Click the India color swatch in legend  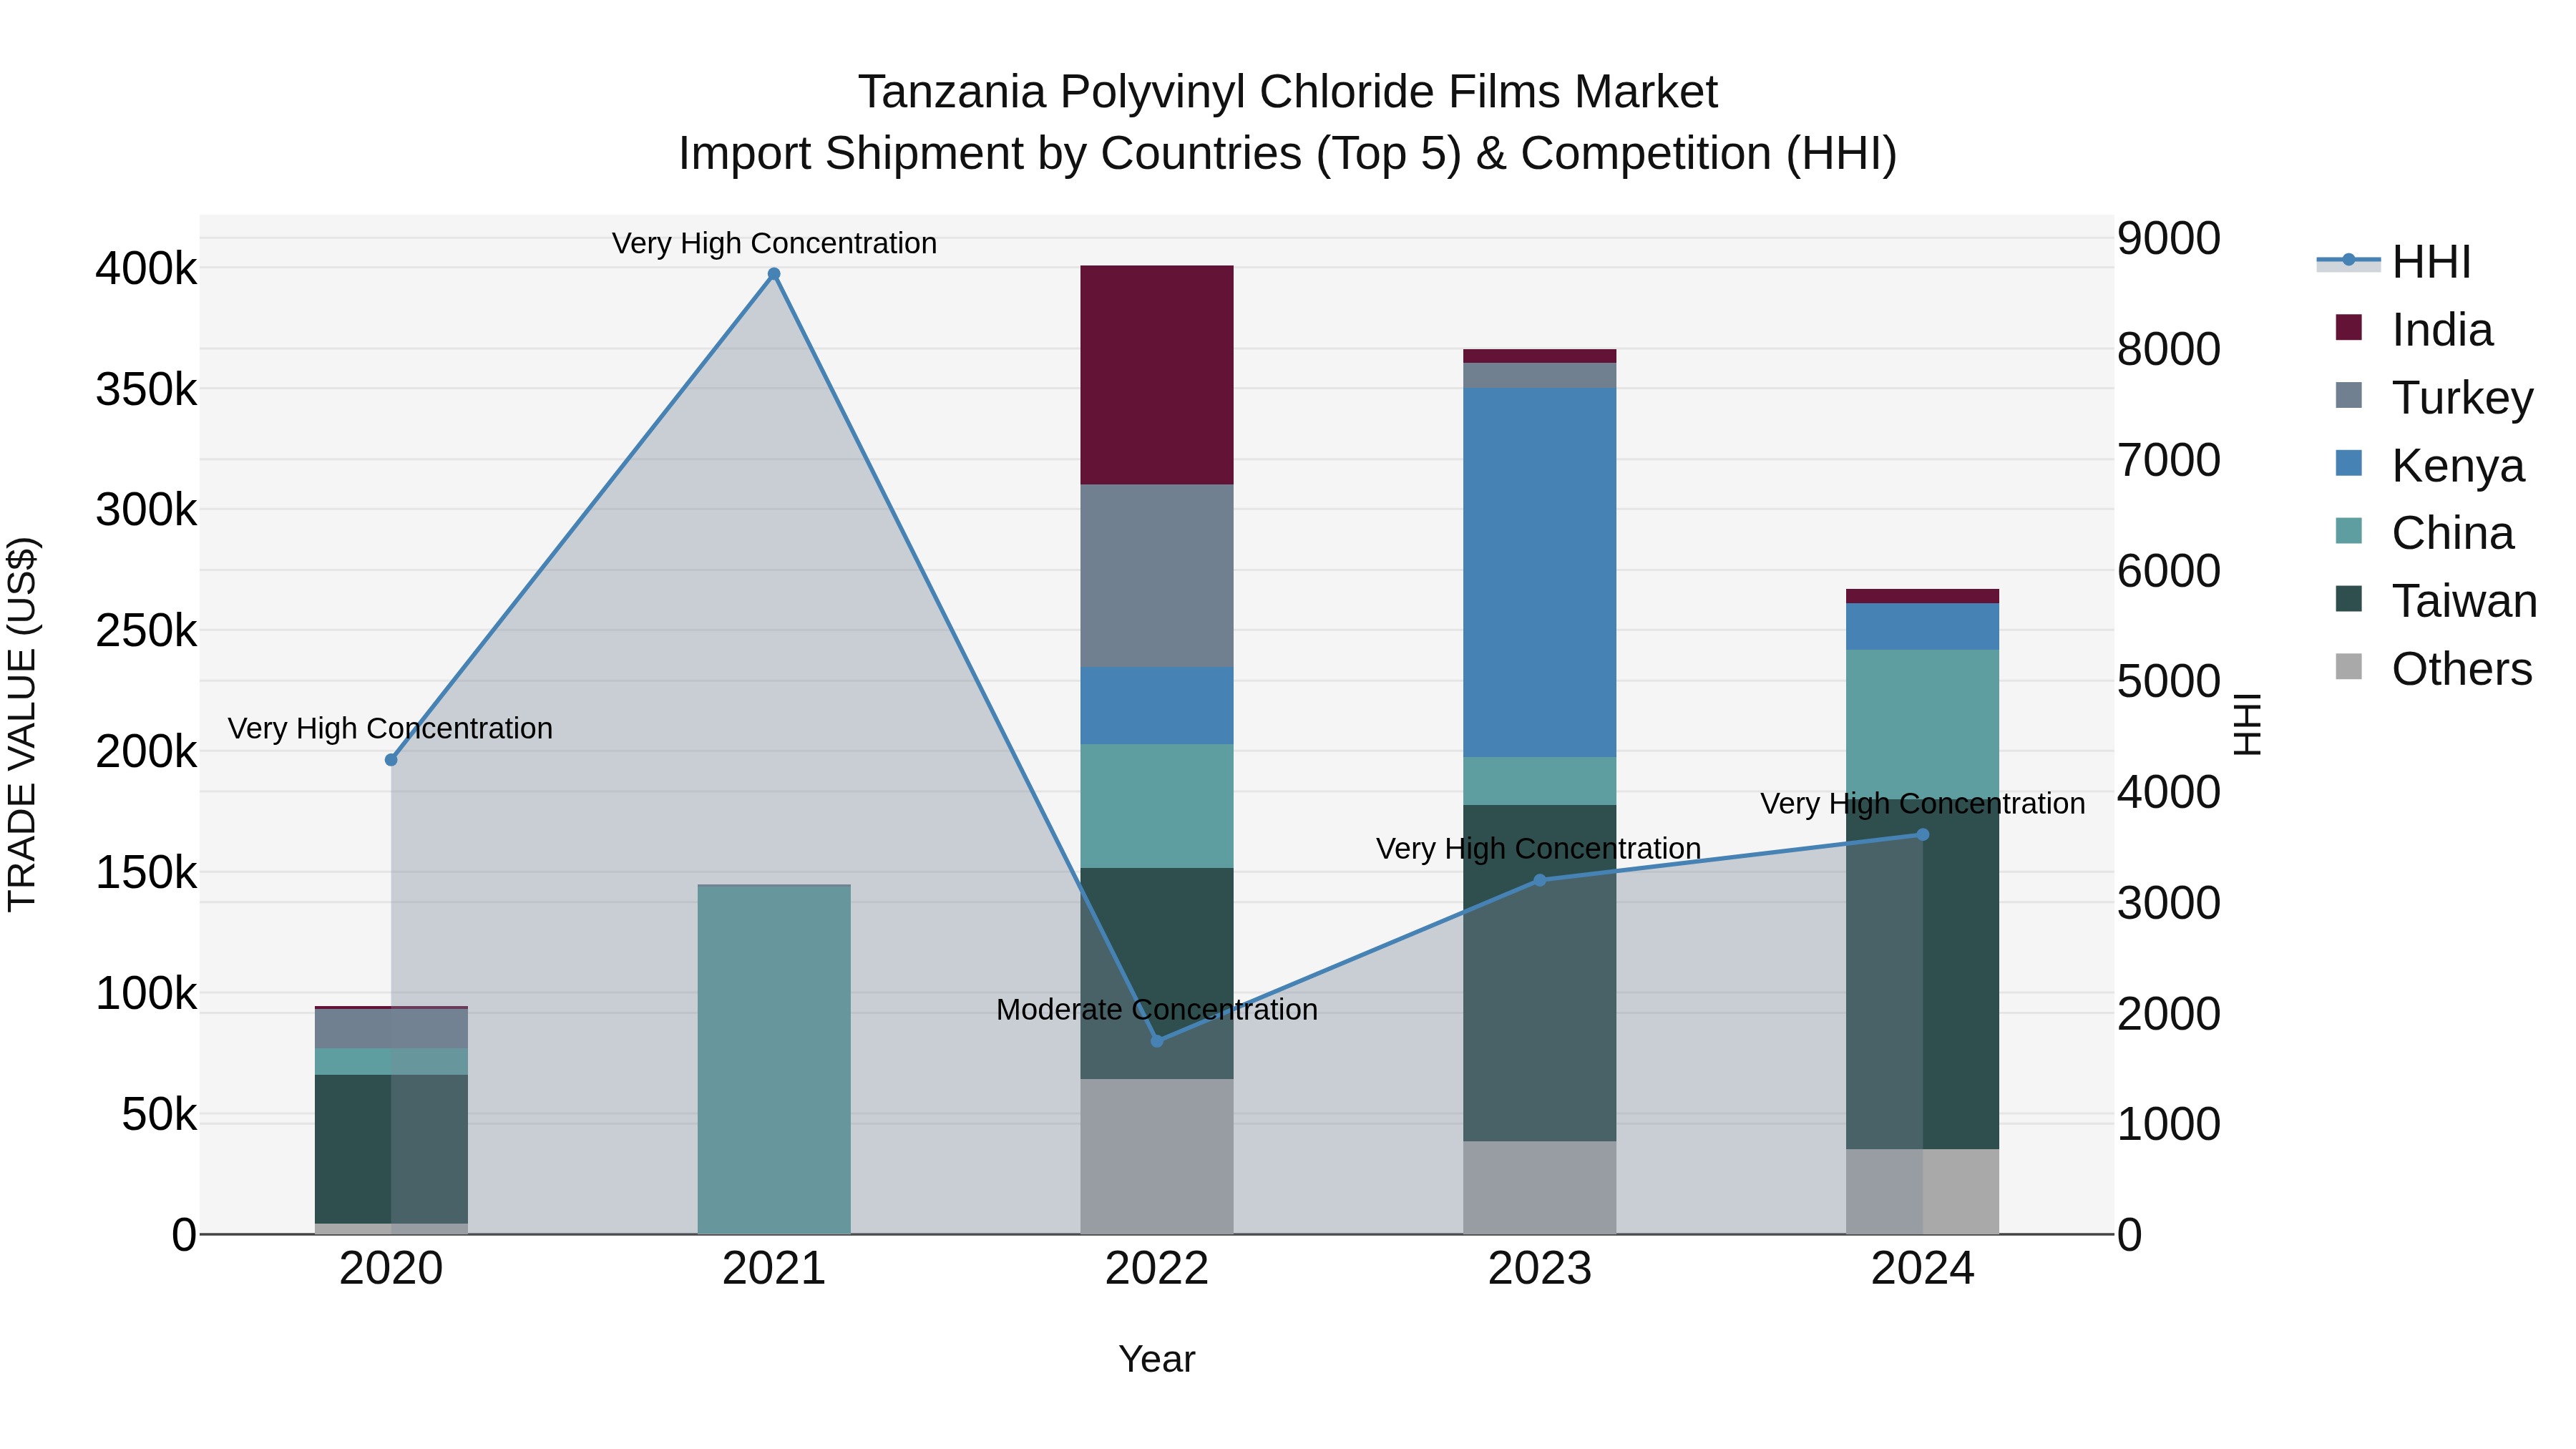point(2349,327)
